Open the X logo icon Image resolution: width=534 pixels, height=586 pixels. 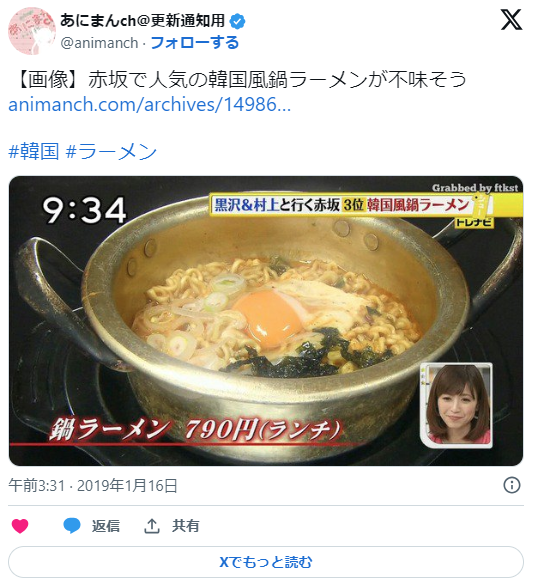click(511, 20)
